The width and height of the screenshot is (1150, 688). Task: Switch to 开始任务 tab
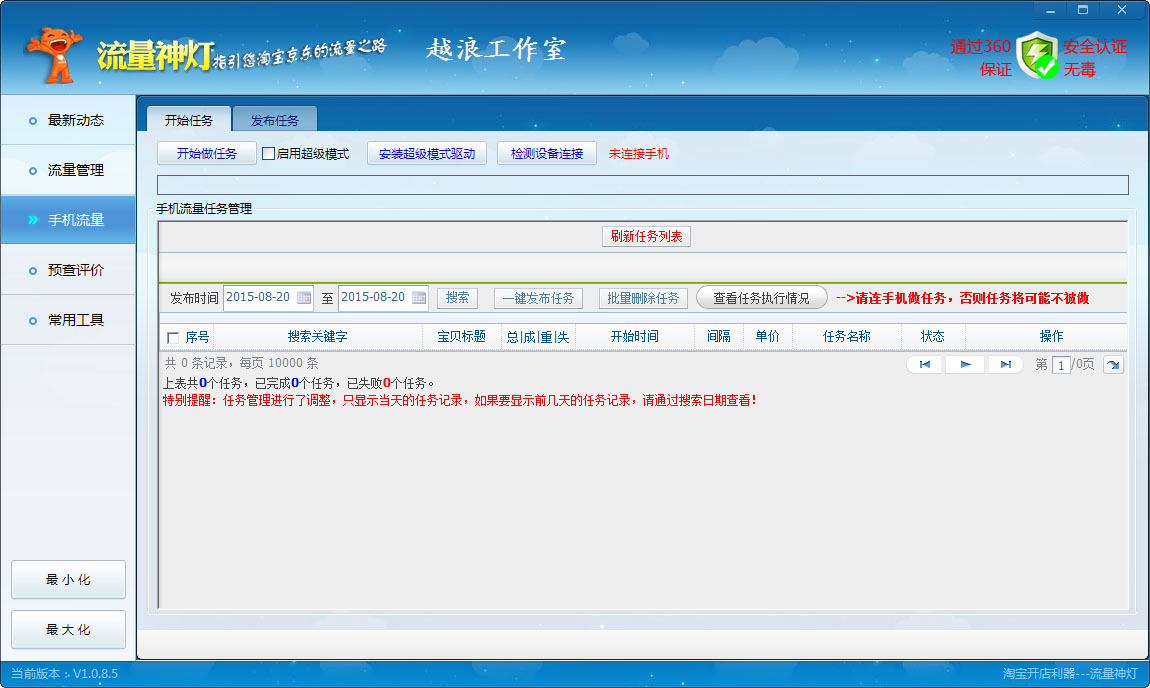(188, 120)
